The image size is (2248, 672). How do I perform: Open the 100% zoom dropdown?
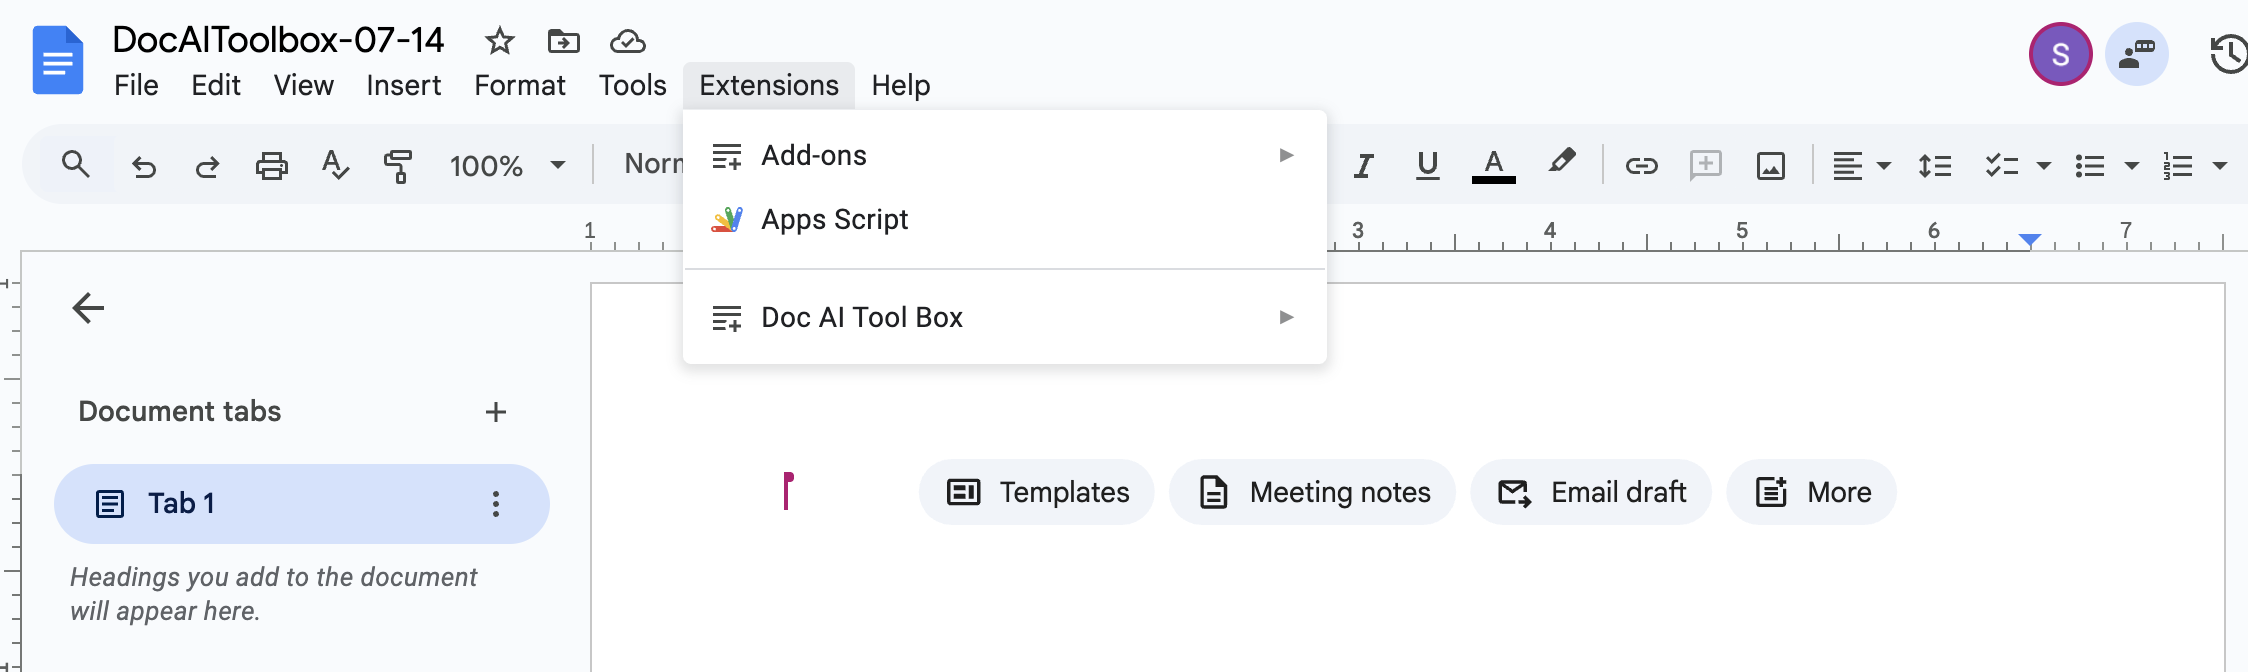tap(507, 165)
